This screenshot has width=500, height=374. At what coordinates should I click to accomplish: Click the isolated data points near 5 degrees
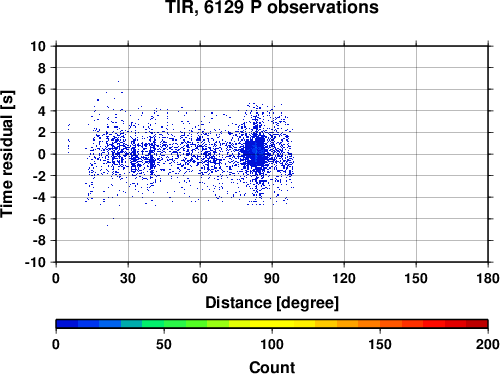point(69,138)
